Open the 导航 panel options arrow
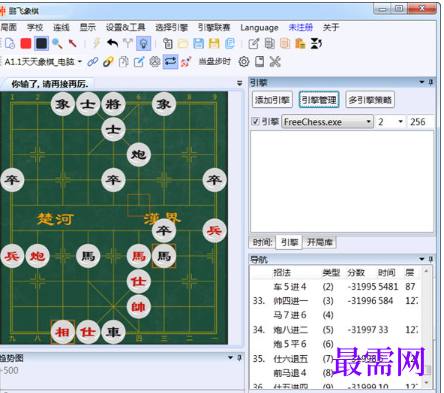Screen dimensions: 444x393 pyautogui.click(x=422, y=259)
